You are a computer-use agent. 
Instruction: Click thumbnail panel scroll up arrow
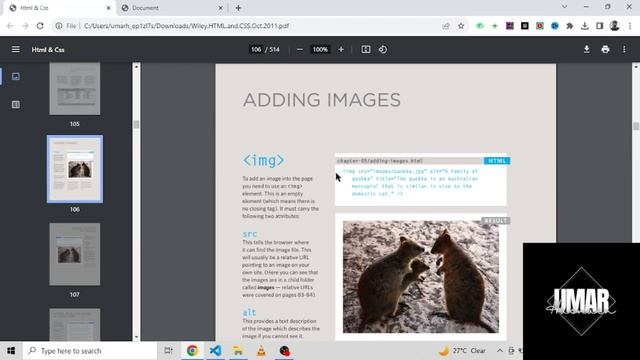coord(136,66)
